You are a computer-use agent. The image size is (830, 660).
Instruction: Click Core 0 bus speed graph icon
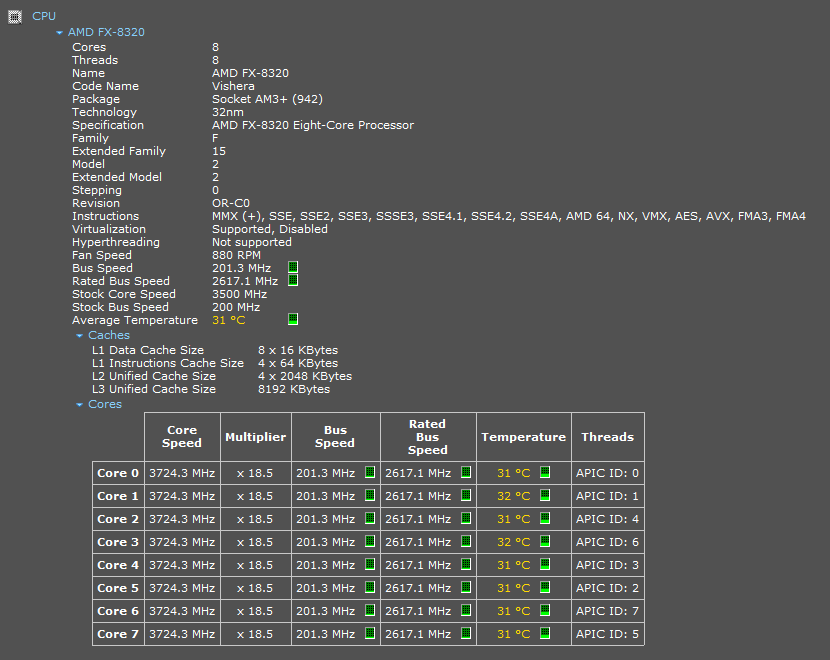(369, 473)
